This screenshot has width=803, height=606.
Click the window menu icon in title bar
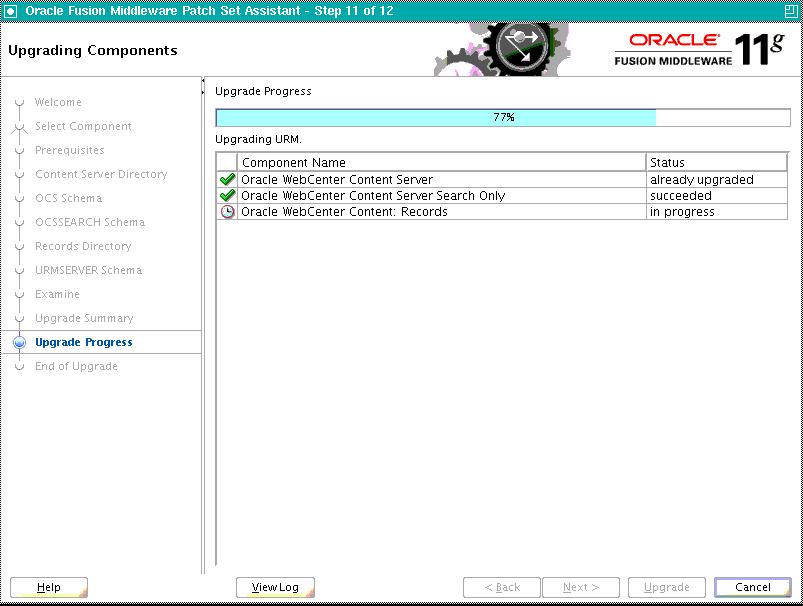(10, 11)
